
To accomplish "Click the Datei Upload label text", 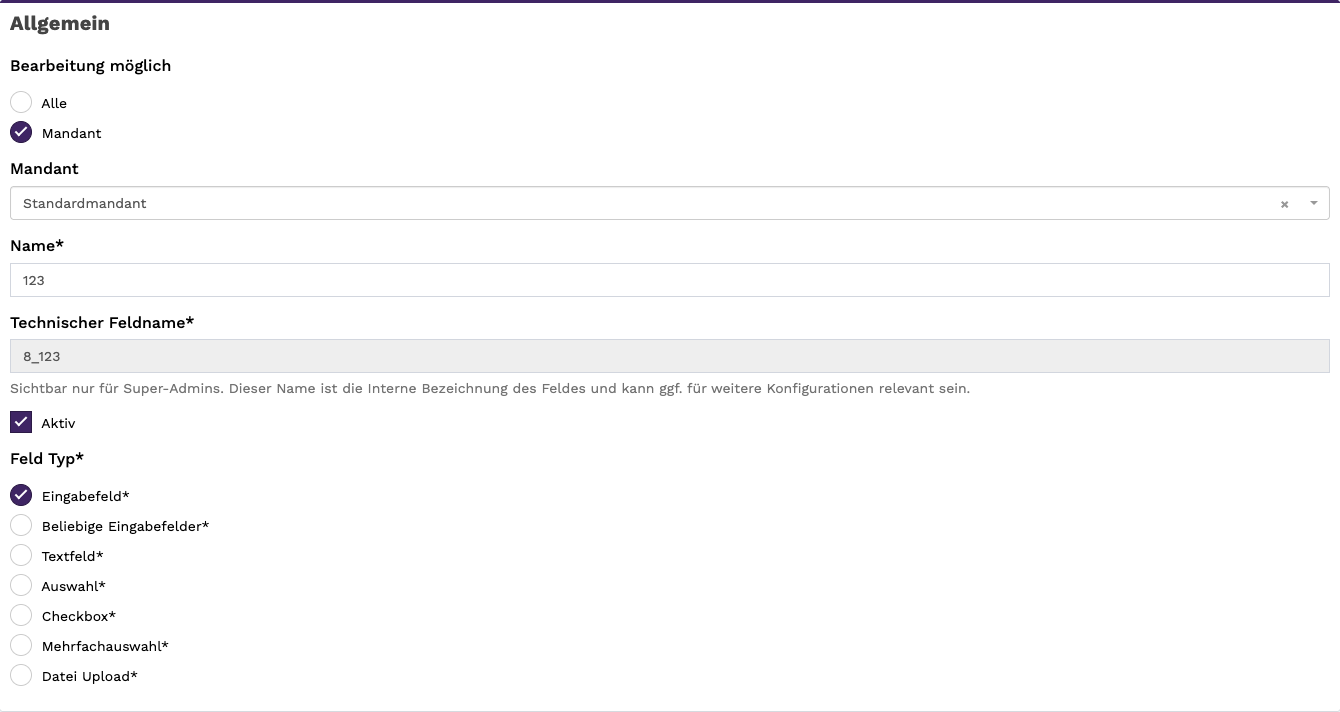I will 89,676.
